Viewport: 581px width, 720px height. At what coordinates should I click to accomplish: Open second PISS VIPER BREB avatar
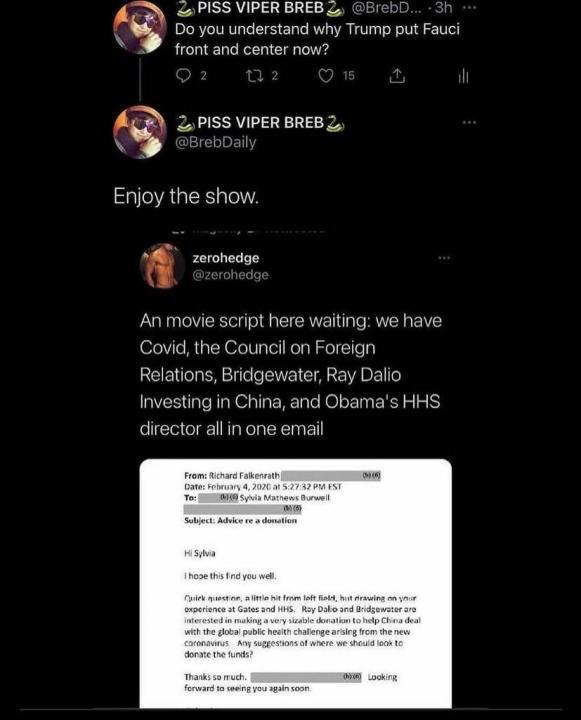(140, 132)
